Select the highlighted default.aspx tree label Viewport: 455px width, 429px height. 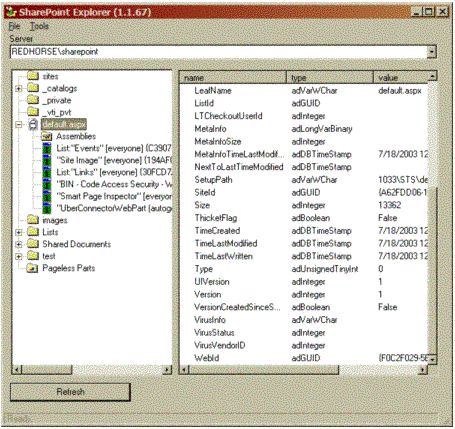click(64, 124)
